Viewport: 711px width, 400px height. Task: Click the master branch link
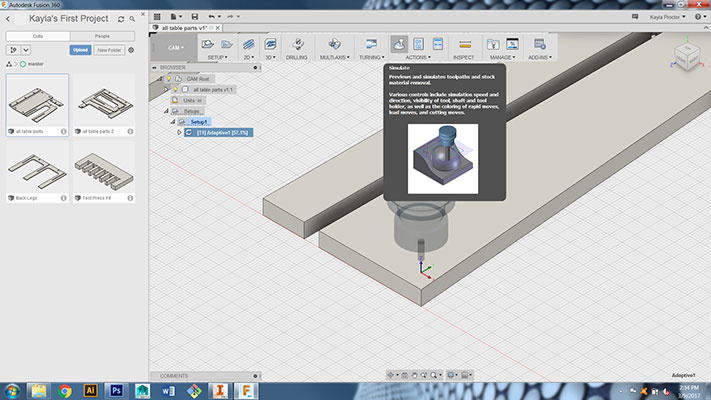pyautogui.click(x=35, y=64)
